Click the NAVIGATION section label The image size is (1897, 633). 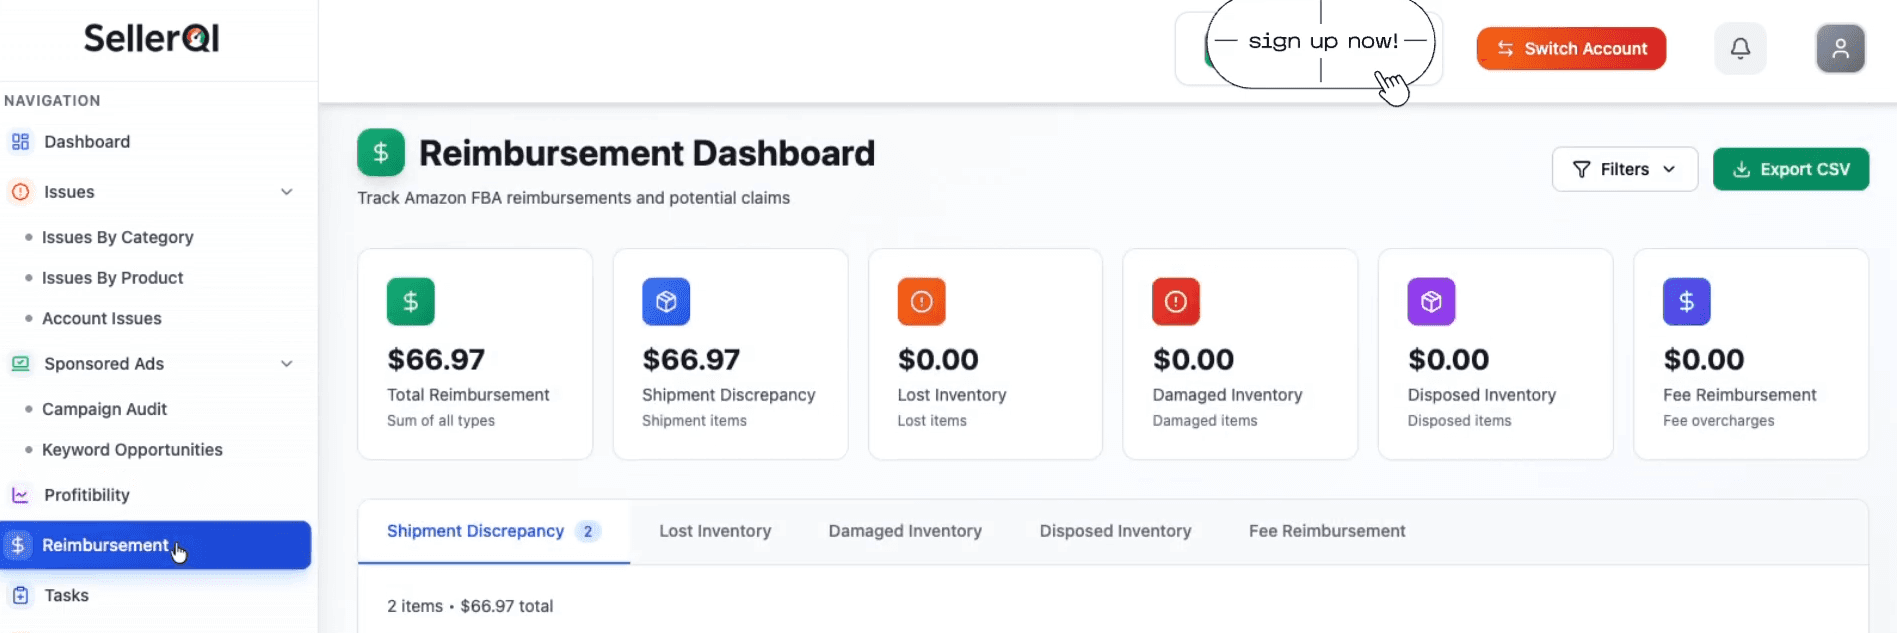pyautogui.click(x=52, y=101)
